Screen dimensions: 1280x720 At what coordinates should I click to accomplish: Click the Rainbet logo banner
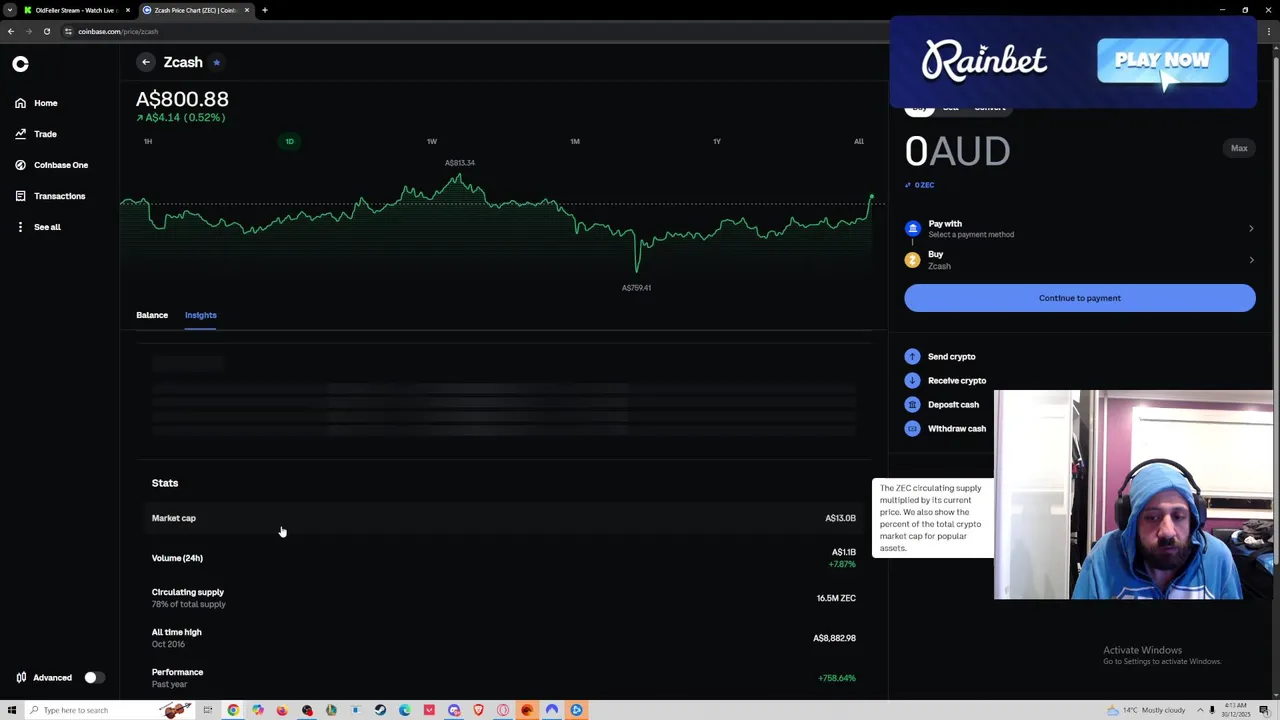tap(984, 61)
